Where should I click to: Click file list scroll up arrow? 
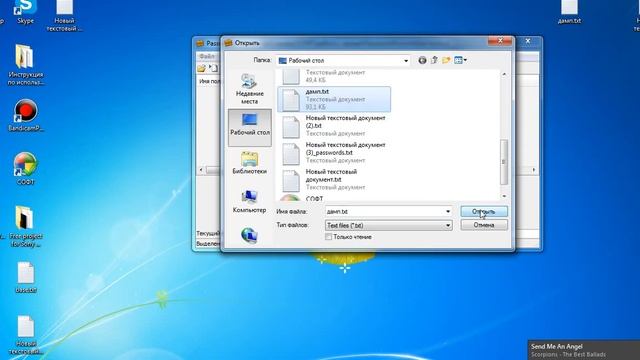point(504,74)
